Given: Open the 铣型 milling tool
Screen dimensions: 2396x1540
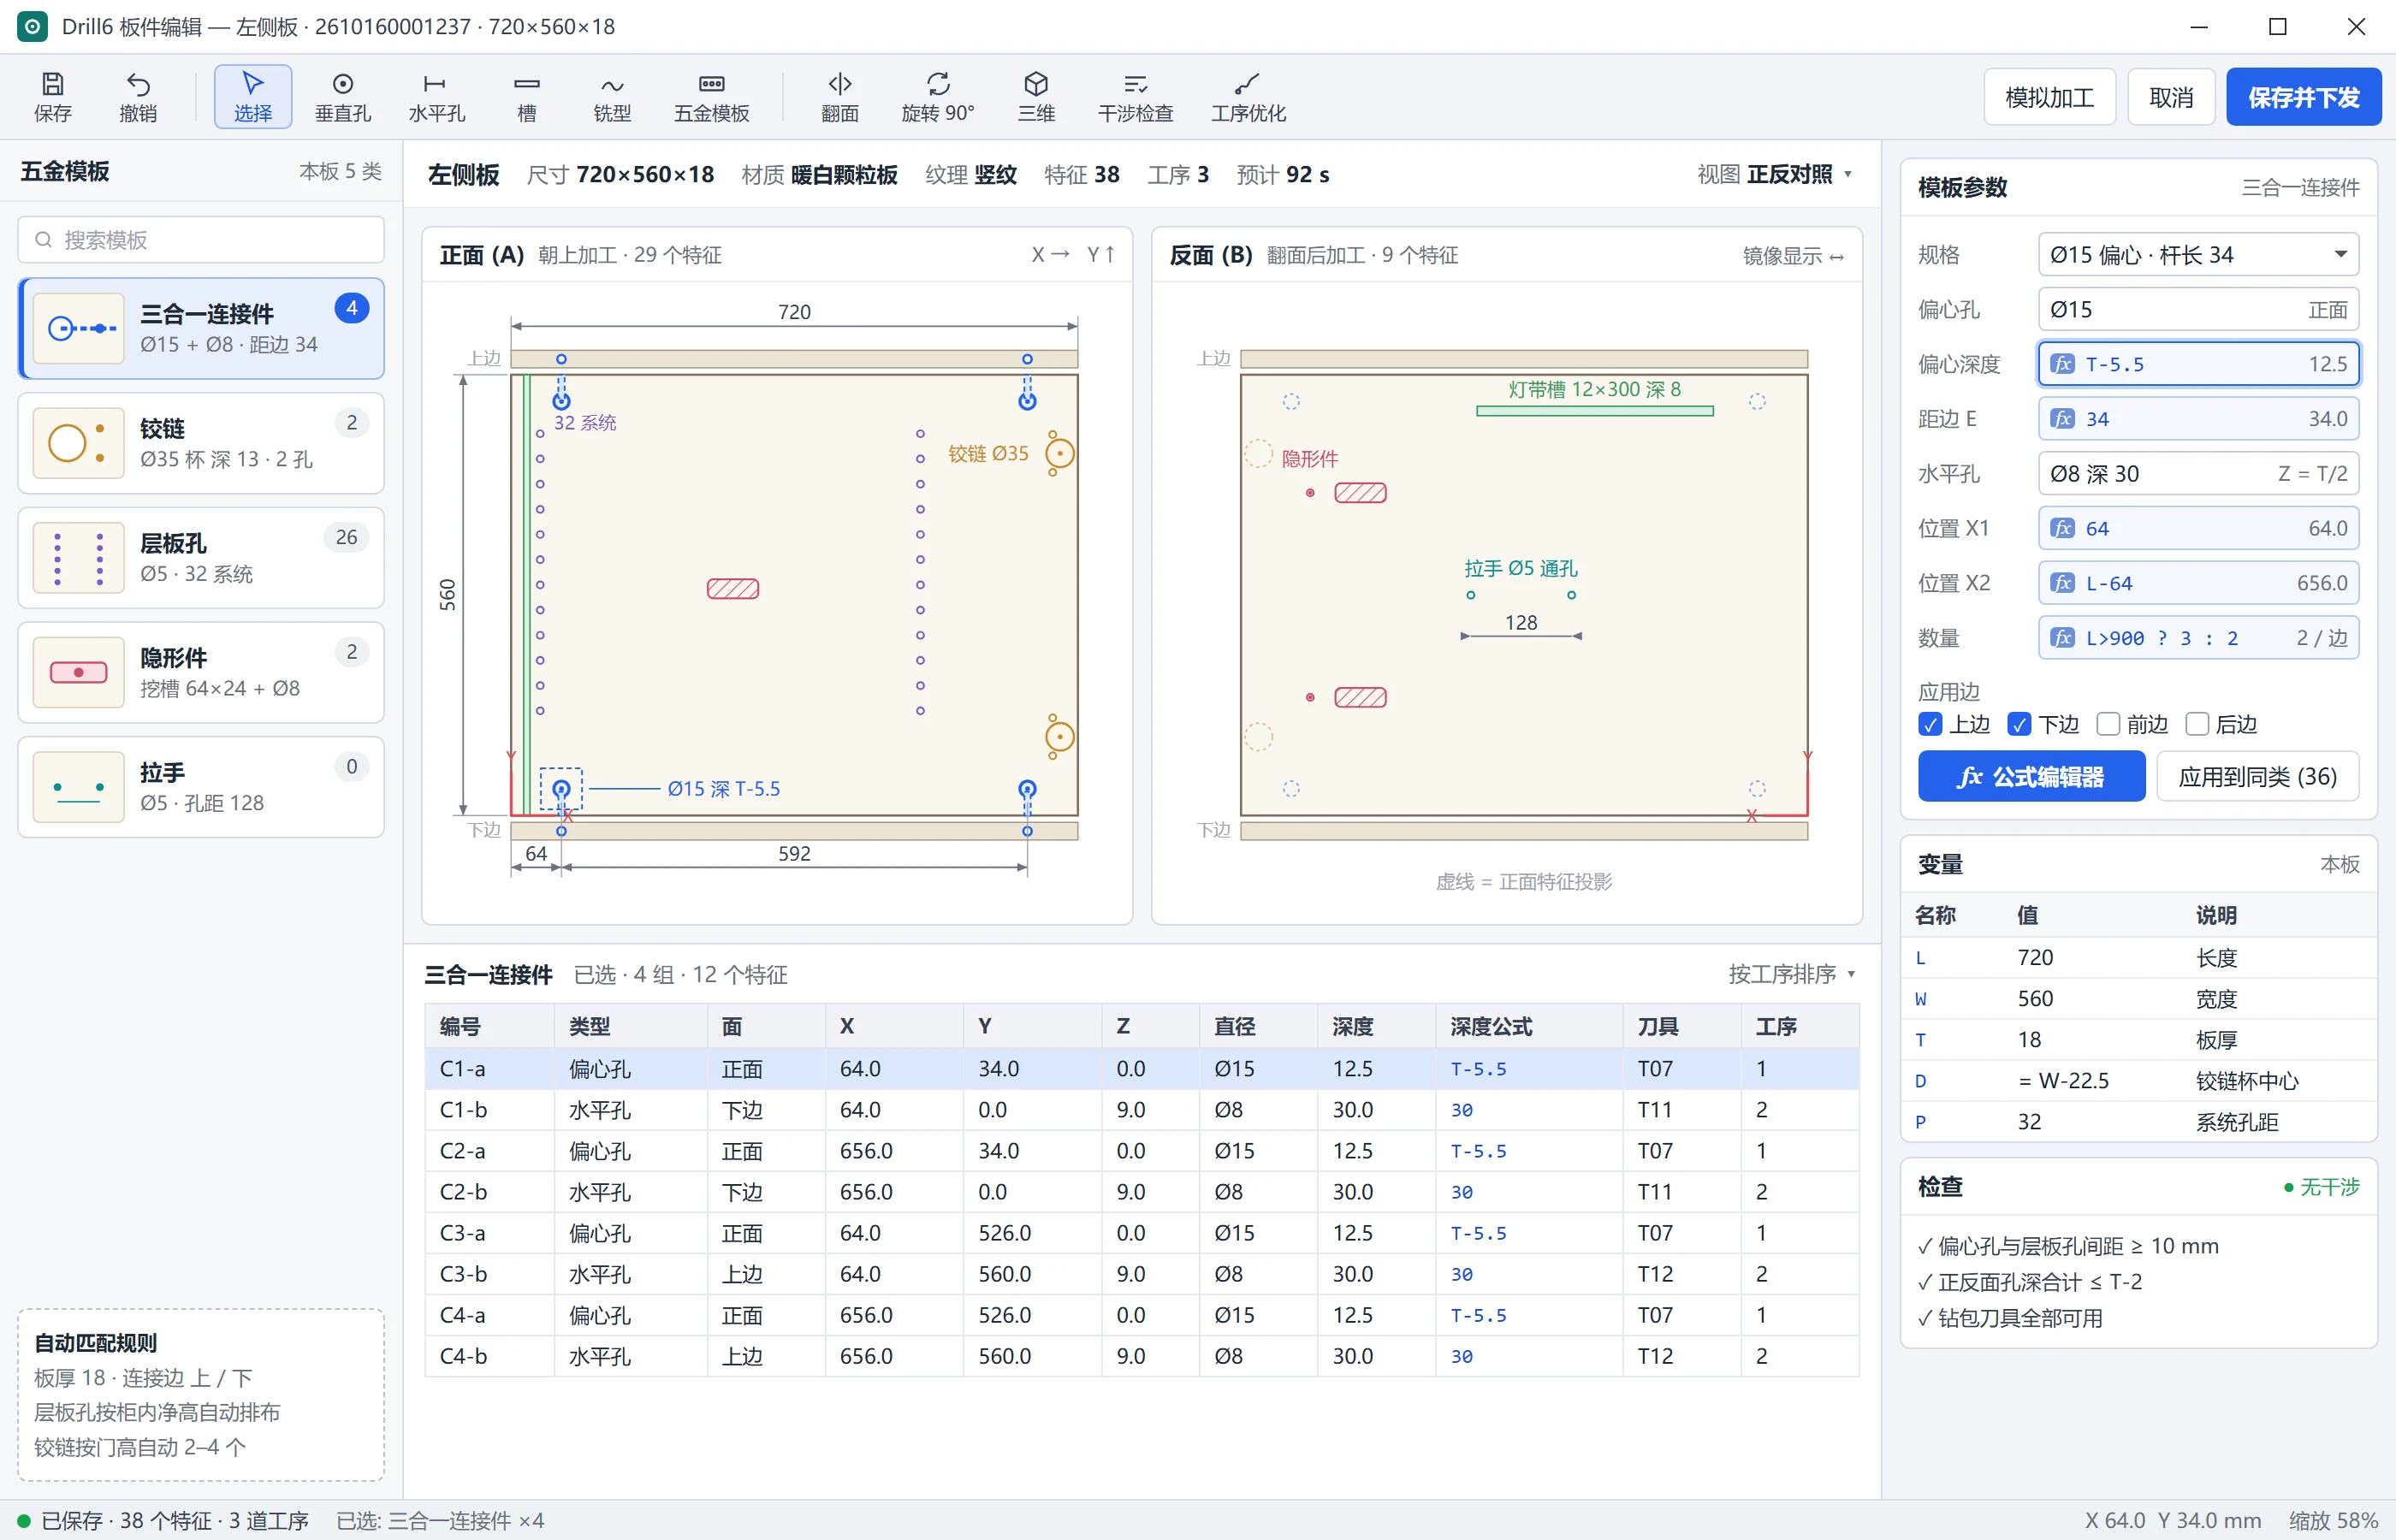Looking at the screenshot, I should coord(612,97).
